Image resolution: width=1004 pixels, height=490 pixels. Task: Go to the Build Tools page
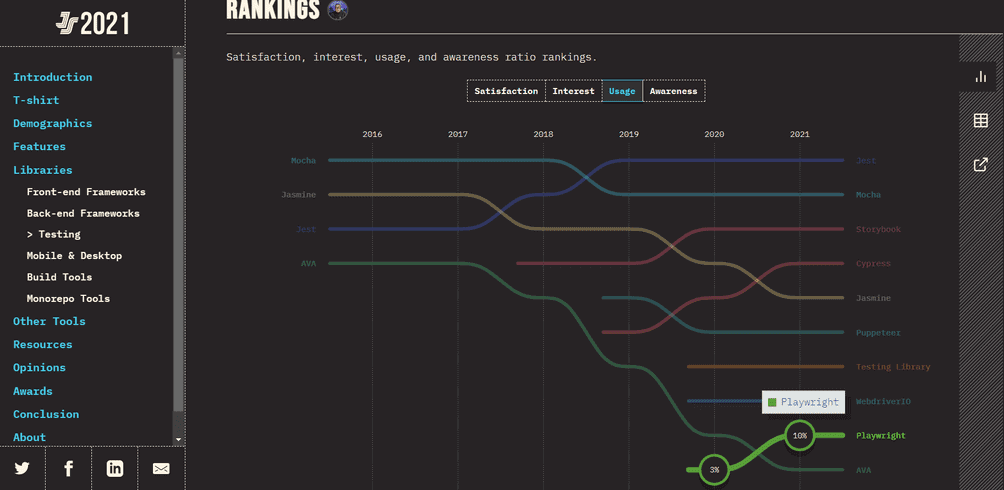pos(59,277)
